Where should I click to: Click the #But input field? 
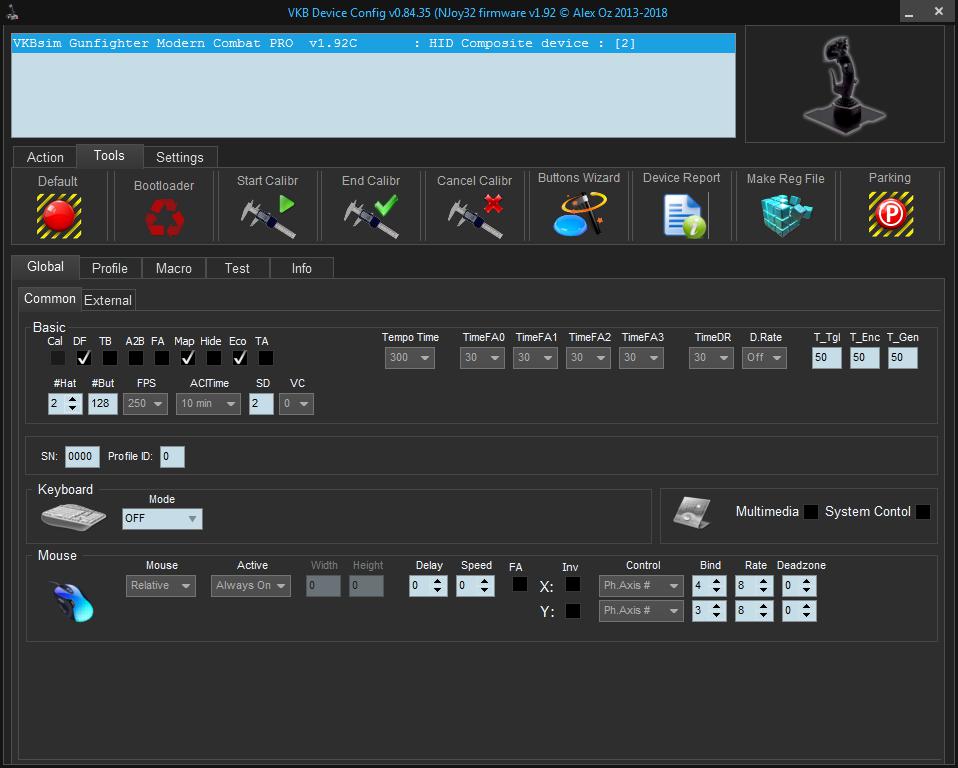[x=103, y=403]
